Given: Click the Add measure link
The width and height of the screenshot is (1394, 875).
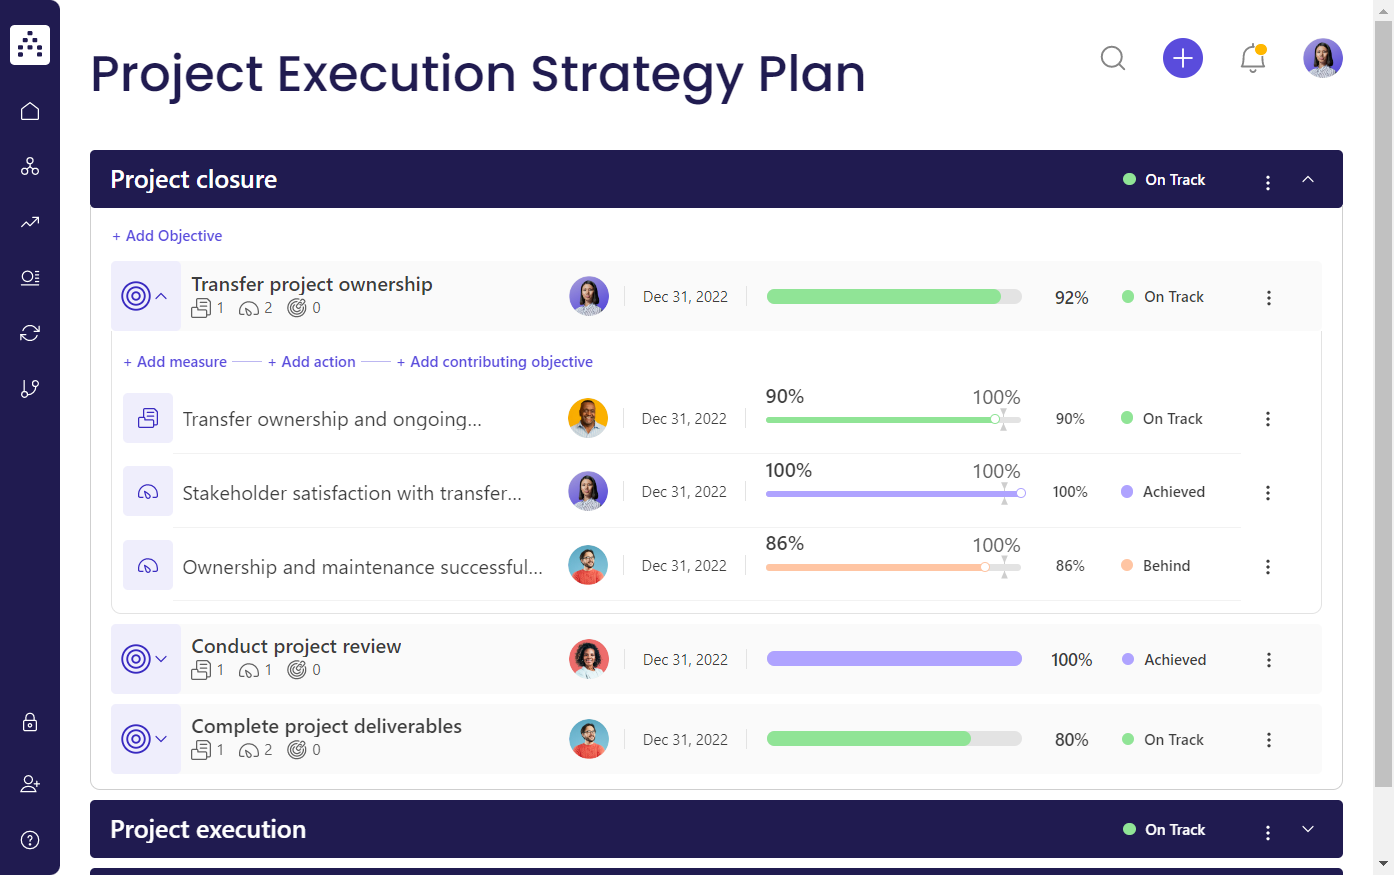Looking at the screenshot, I should pos(175,362).
